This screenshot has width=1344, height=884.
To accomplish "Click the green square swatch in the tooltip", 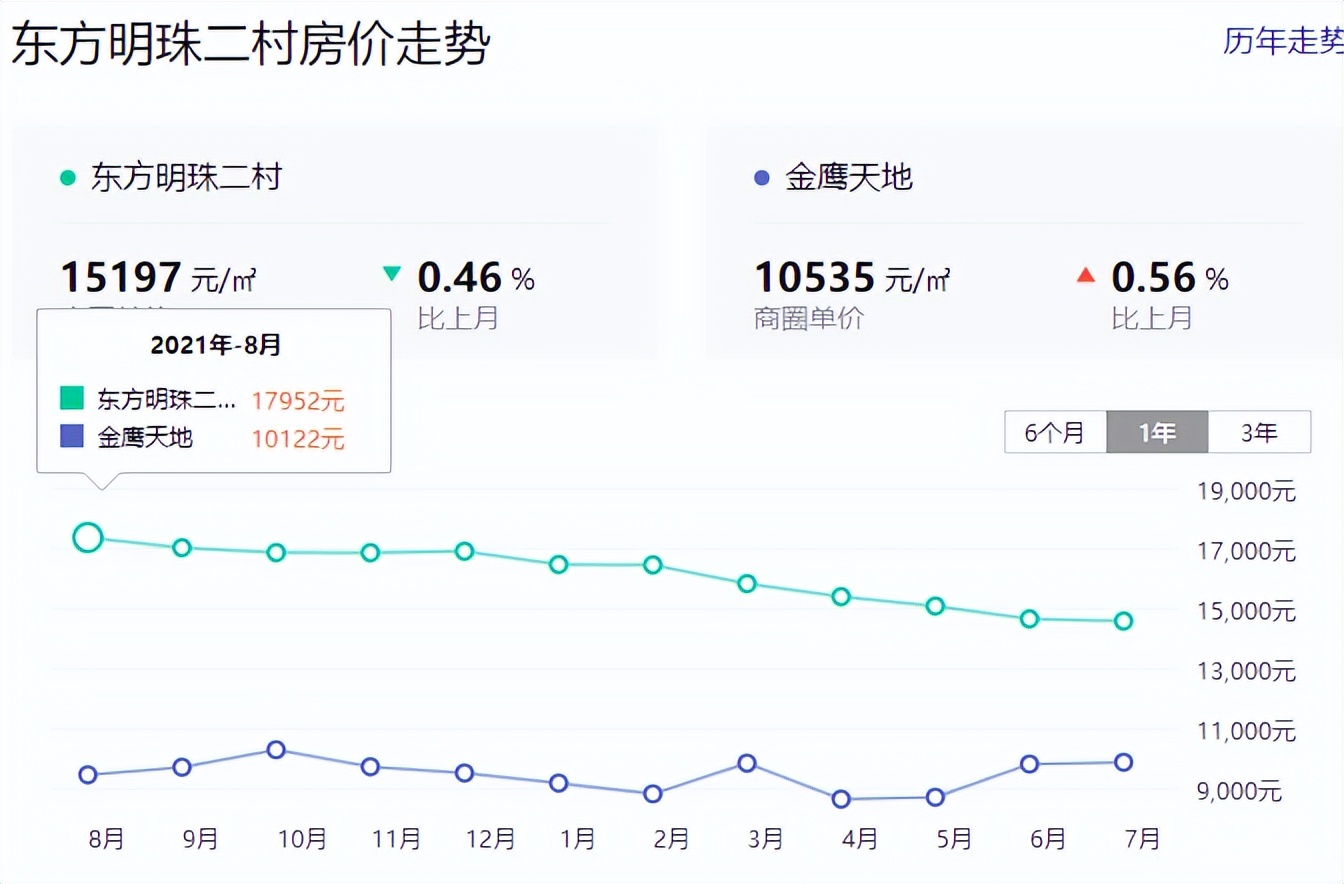I will (71, 398).
